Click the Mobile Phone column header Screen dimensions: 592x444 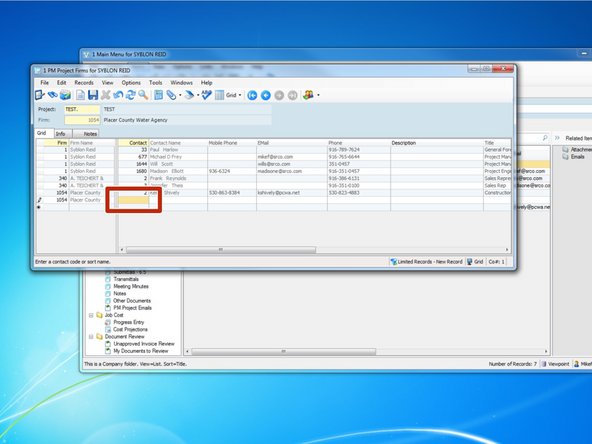coord(232,143)
